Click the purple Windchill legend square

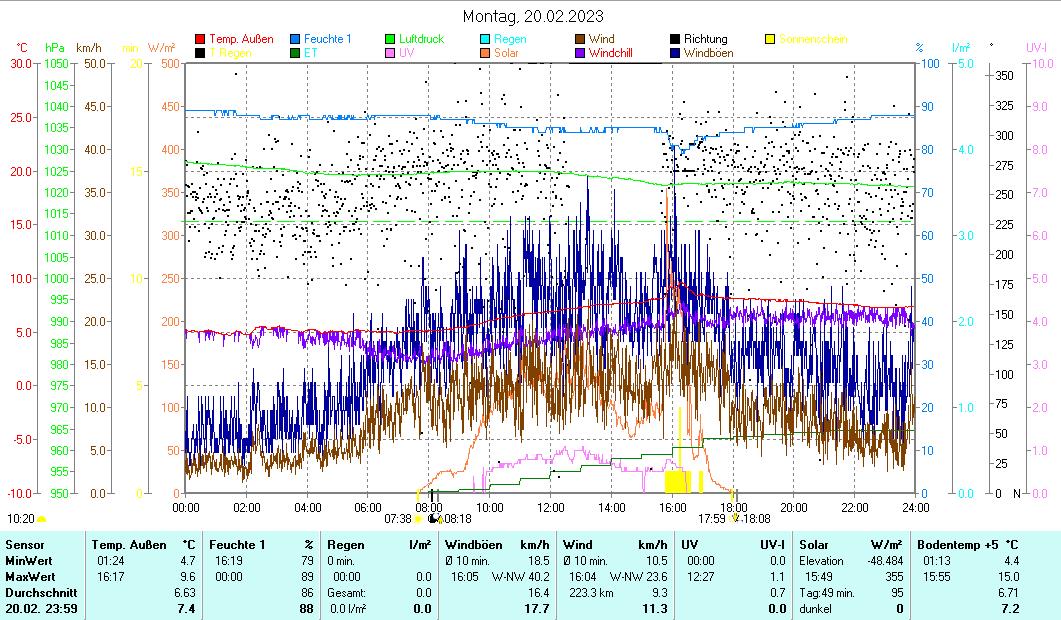(580, 53)
